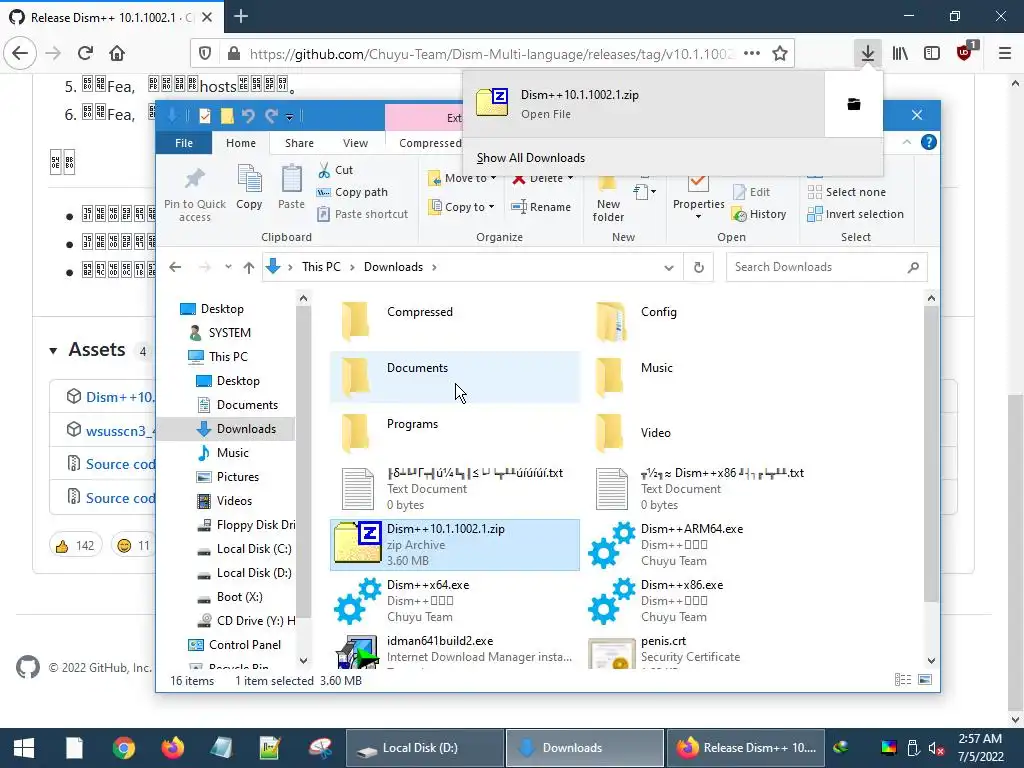Click Pin to Quick access icon

195,195
